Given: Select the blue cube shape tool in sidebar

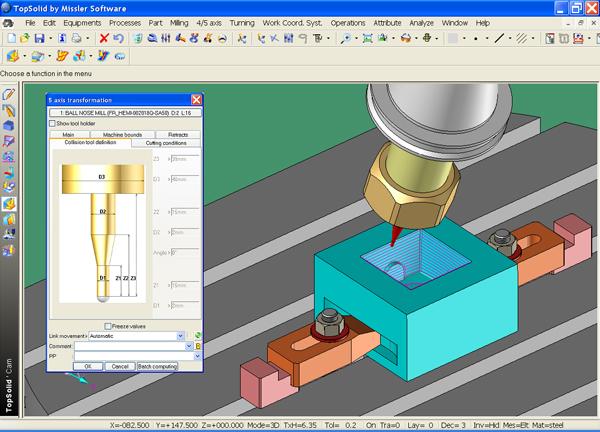Looking at the screenshot, I should click(x=8, y=126).
